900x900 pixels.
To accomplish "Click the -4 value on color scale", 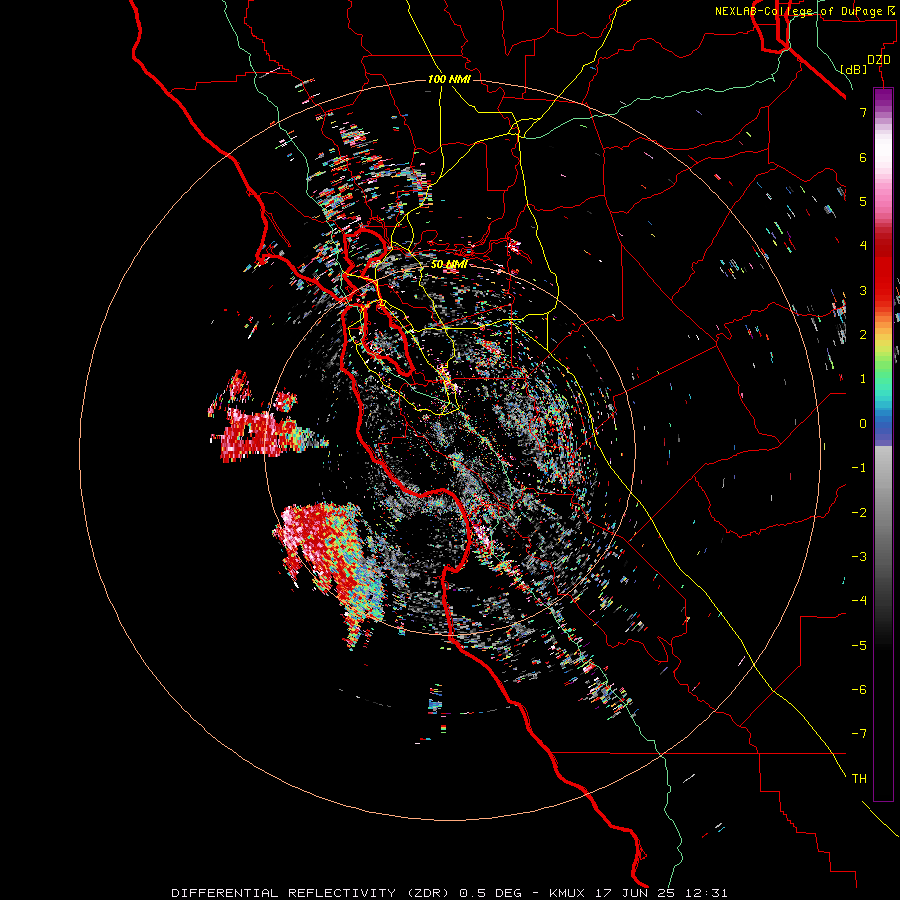I will 859,600.
